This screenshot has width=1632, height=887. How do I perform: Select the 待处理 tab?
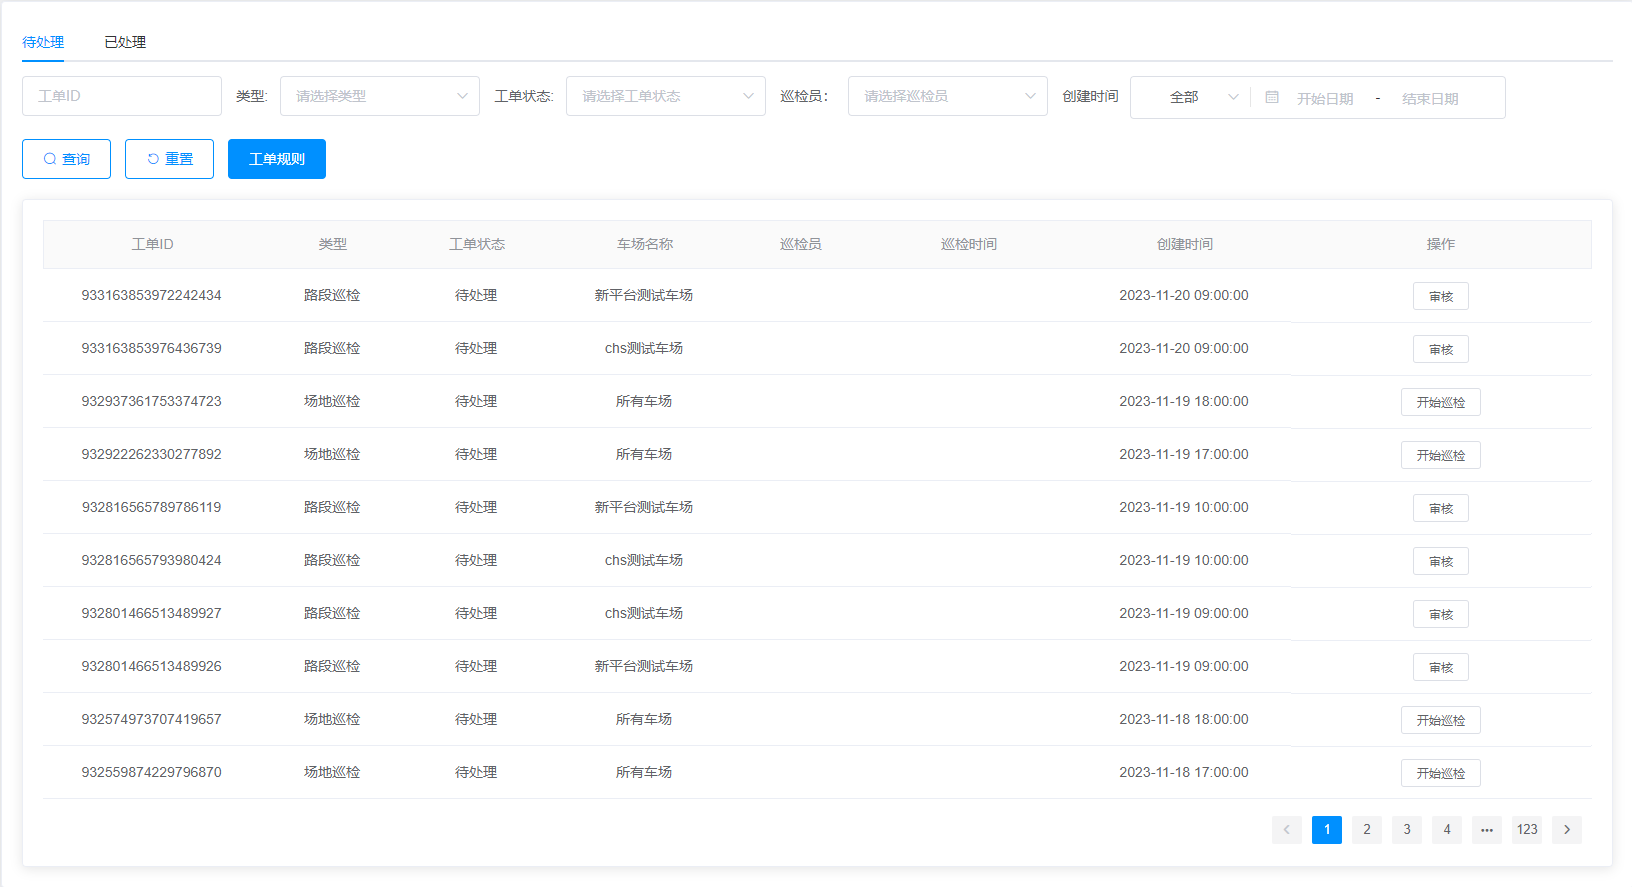pyautogui.click(x=43, y=42)
